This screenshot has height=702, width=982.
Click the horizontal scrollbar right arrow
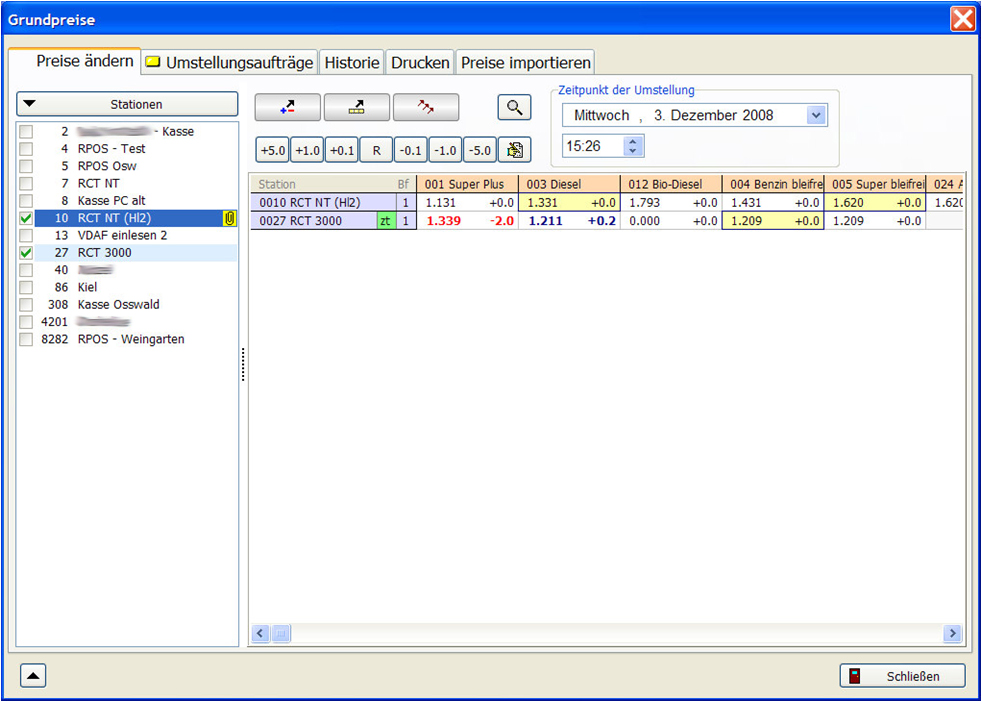[x=952, y=633]
